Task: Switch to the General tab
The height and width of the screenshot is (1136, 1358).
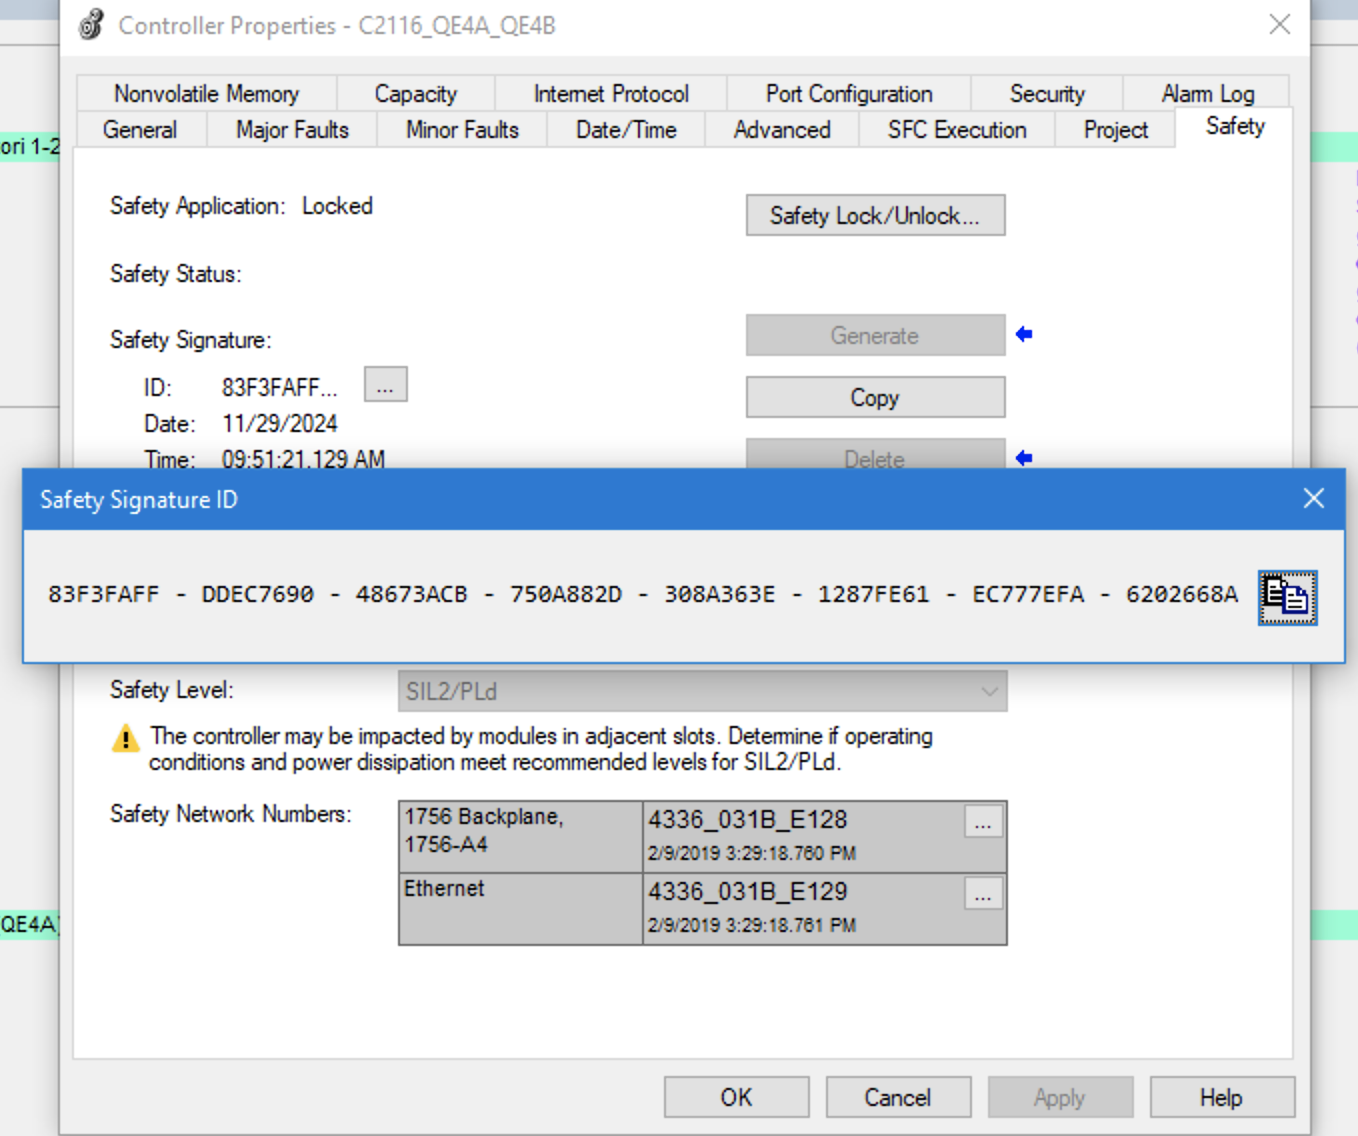Action: pos(140,130)
